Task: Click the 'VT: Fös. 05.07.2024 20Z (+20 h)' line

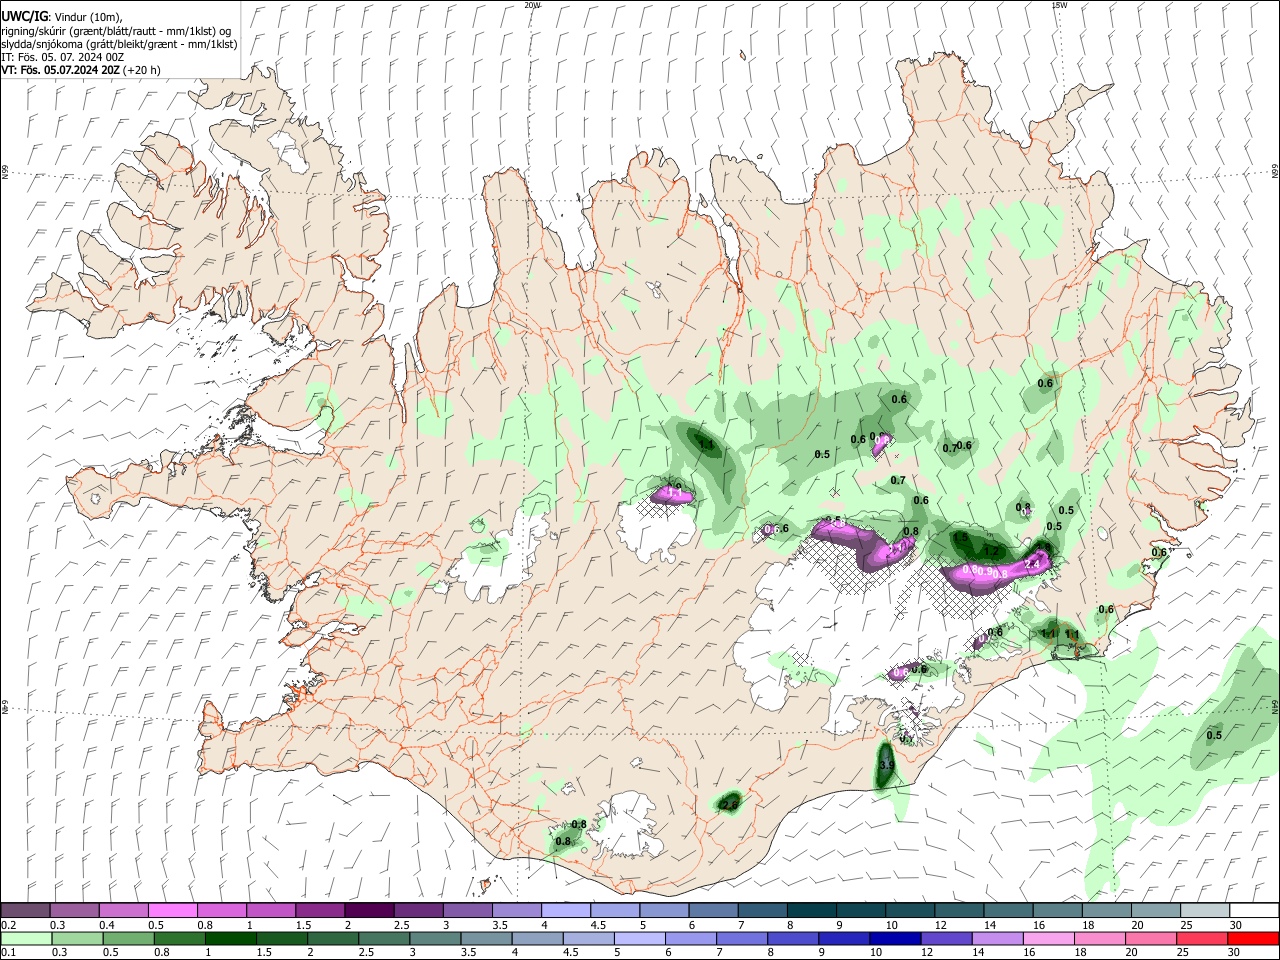Action: (81, 70)
